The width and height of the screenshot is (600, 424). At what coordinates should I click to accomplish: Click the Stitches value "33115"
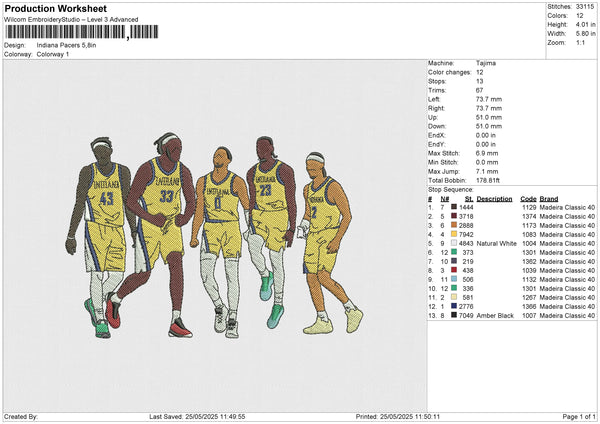point(585,7)
